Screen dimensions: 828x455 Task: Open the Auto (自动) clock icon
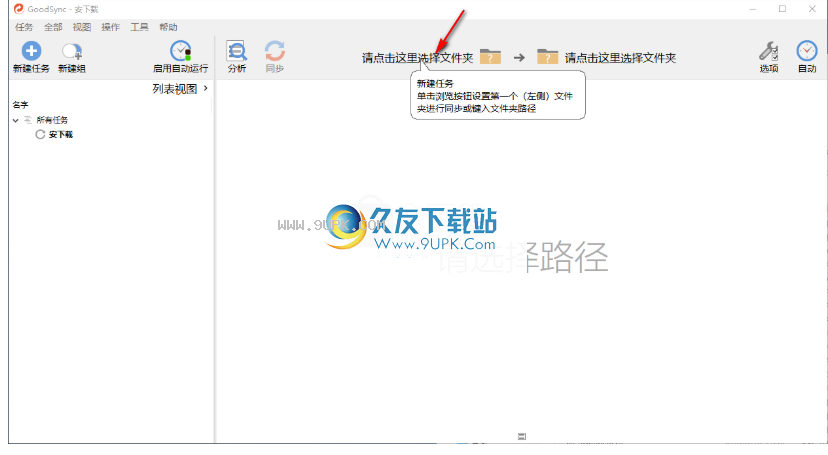click(x=806, y=51)
